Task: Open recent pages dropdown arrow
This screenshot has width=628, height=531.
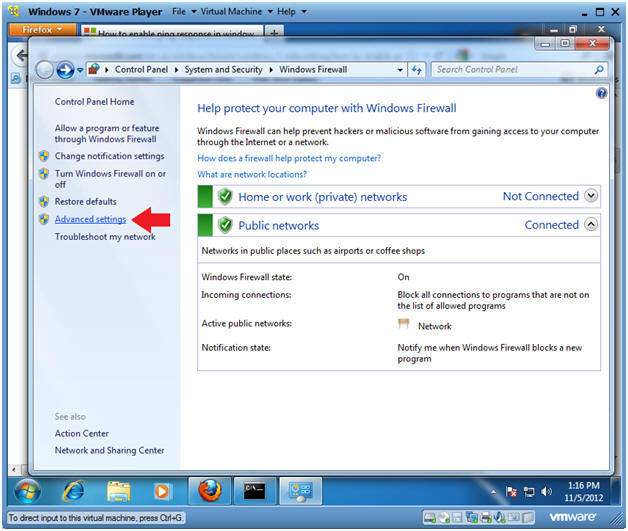Action: click(x=80, y=70)
